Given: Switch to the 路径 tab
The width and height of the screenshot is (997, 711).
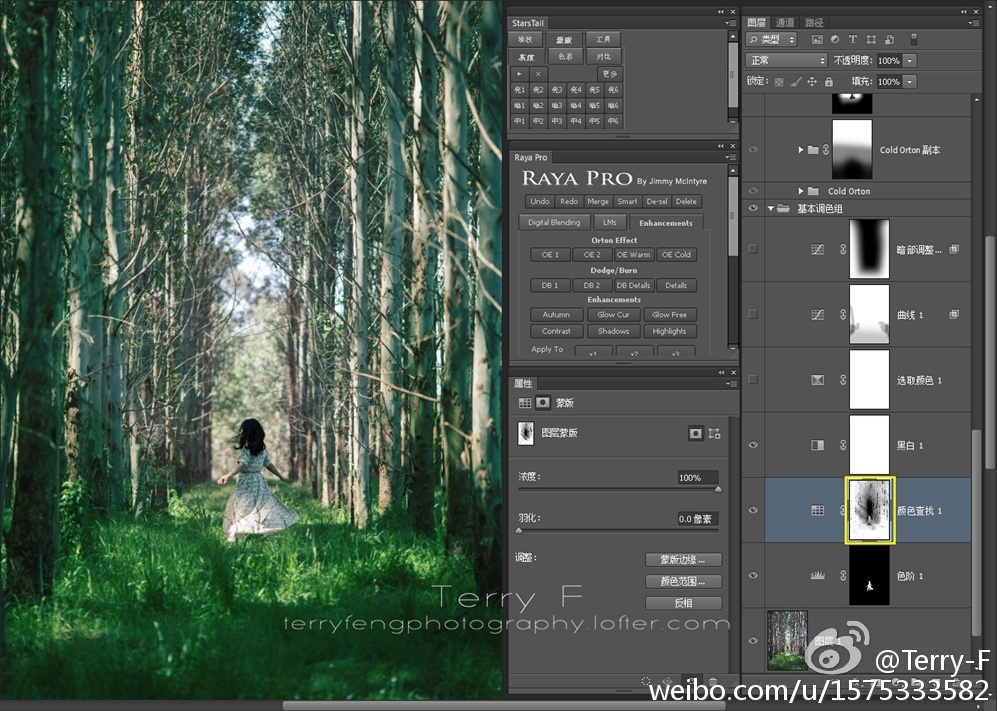Looking at the screenshot, I should pyautogui.click(x=814, y=22).
